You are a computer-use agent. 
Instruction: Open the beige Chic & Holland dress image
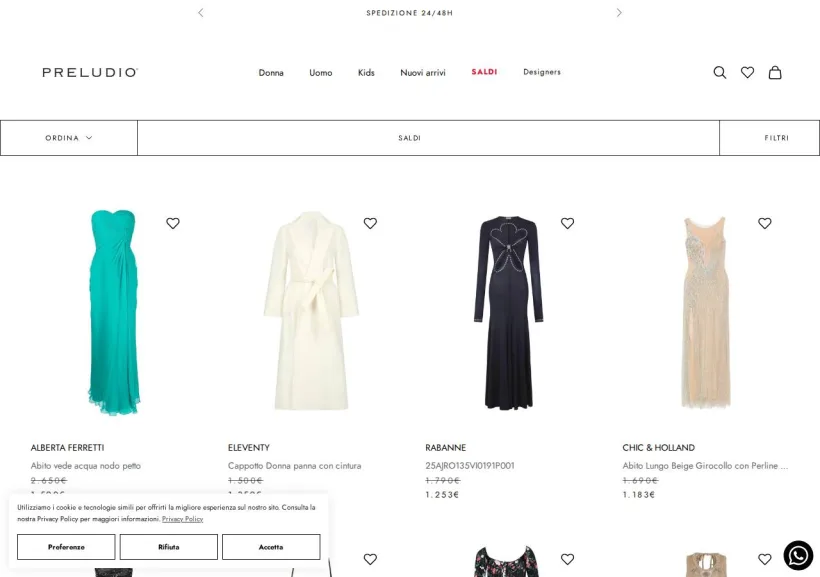tap(706, 312)
